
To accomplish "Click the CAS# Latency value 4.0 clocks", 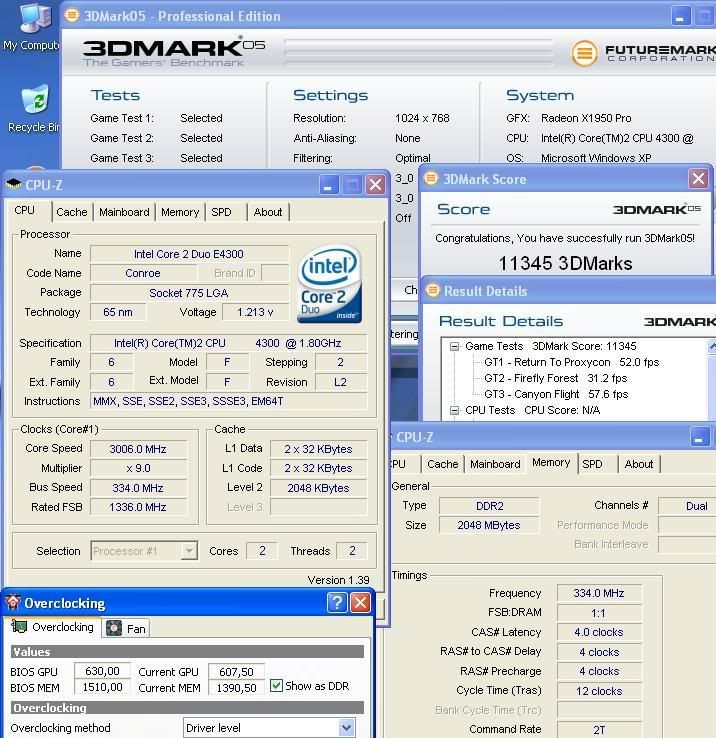I will (x=598, y=632).
